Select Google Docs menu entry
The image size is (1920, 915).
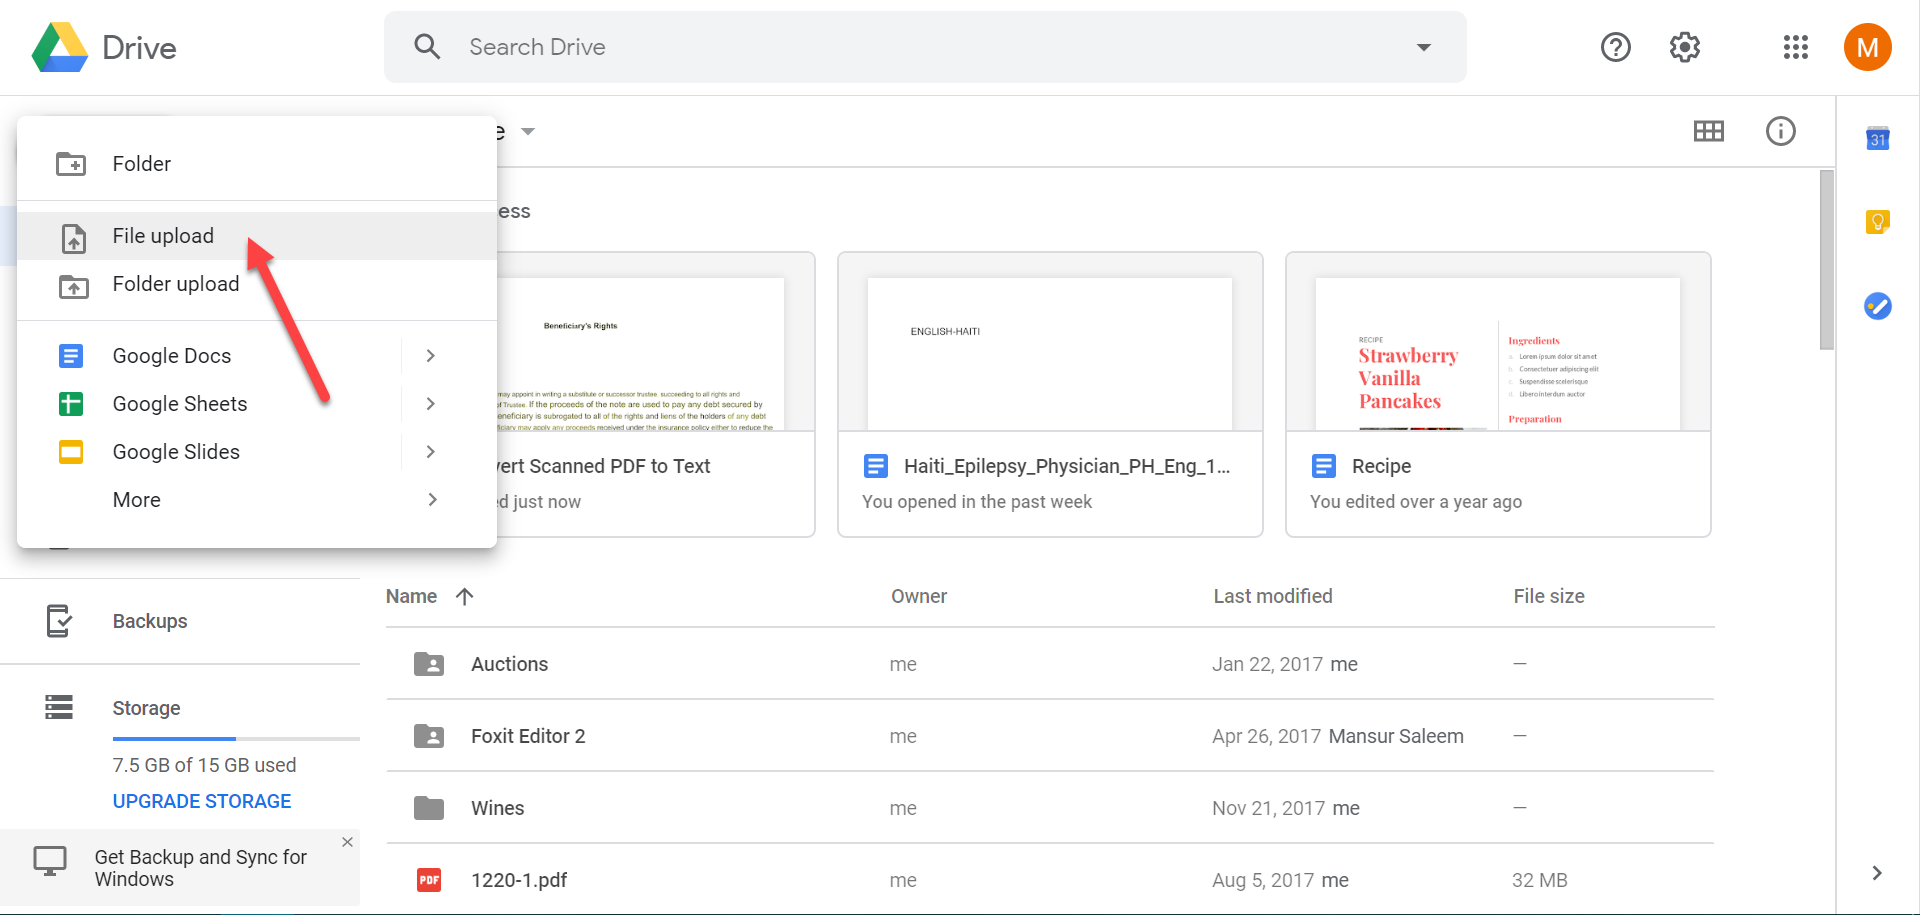click(257, 356)
